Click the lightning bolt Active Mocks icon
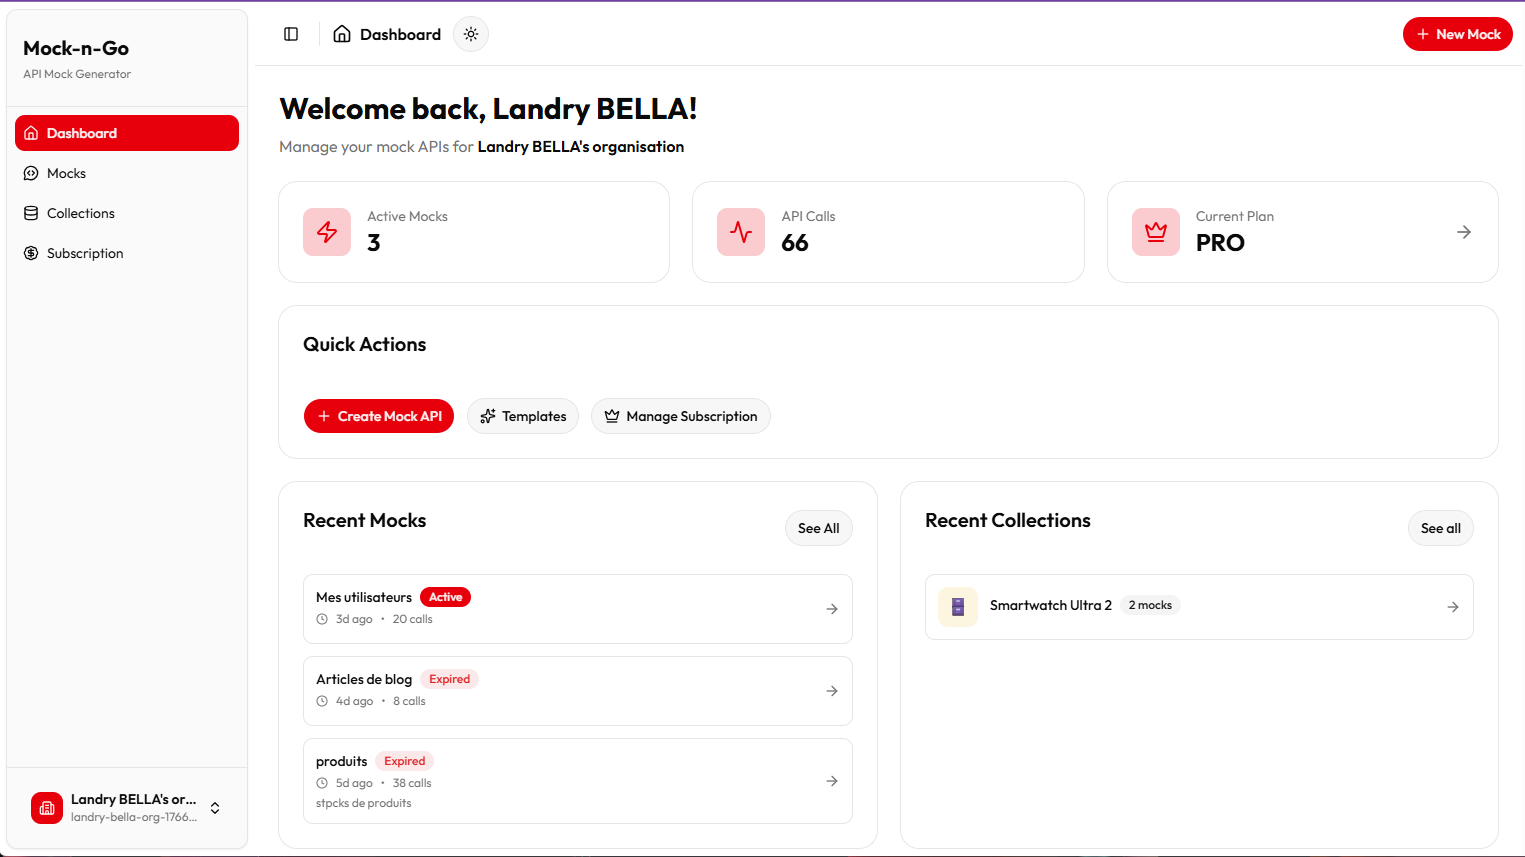 pos(327,232)
